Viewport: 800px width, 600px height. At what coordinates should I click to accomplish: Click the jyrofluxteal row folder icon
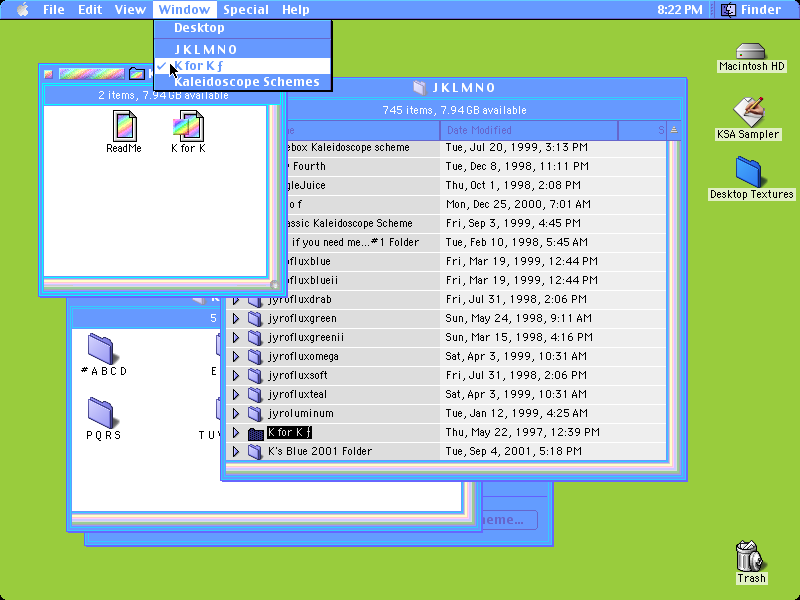pyautogui.click(x=255, y=394)
